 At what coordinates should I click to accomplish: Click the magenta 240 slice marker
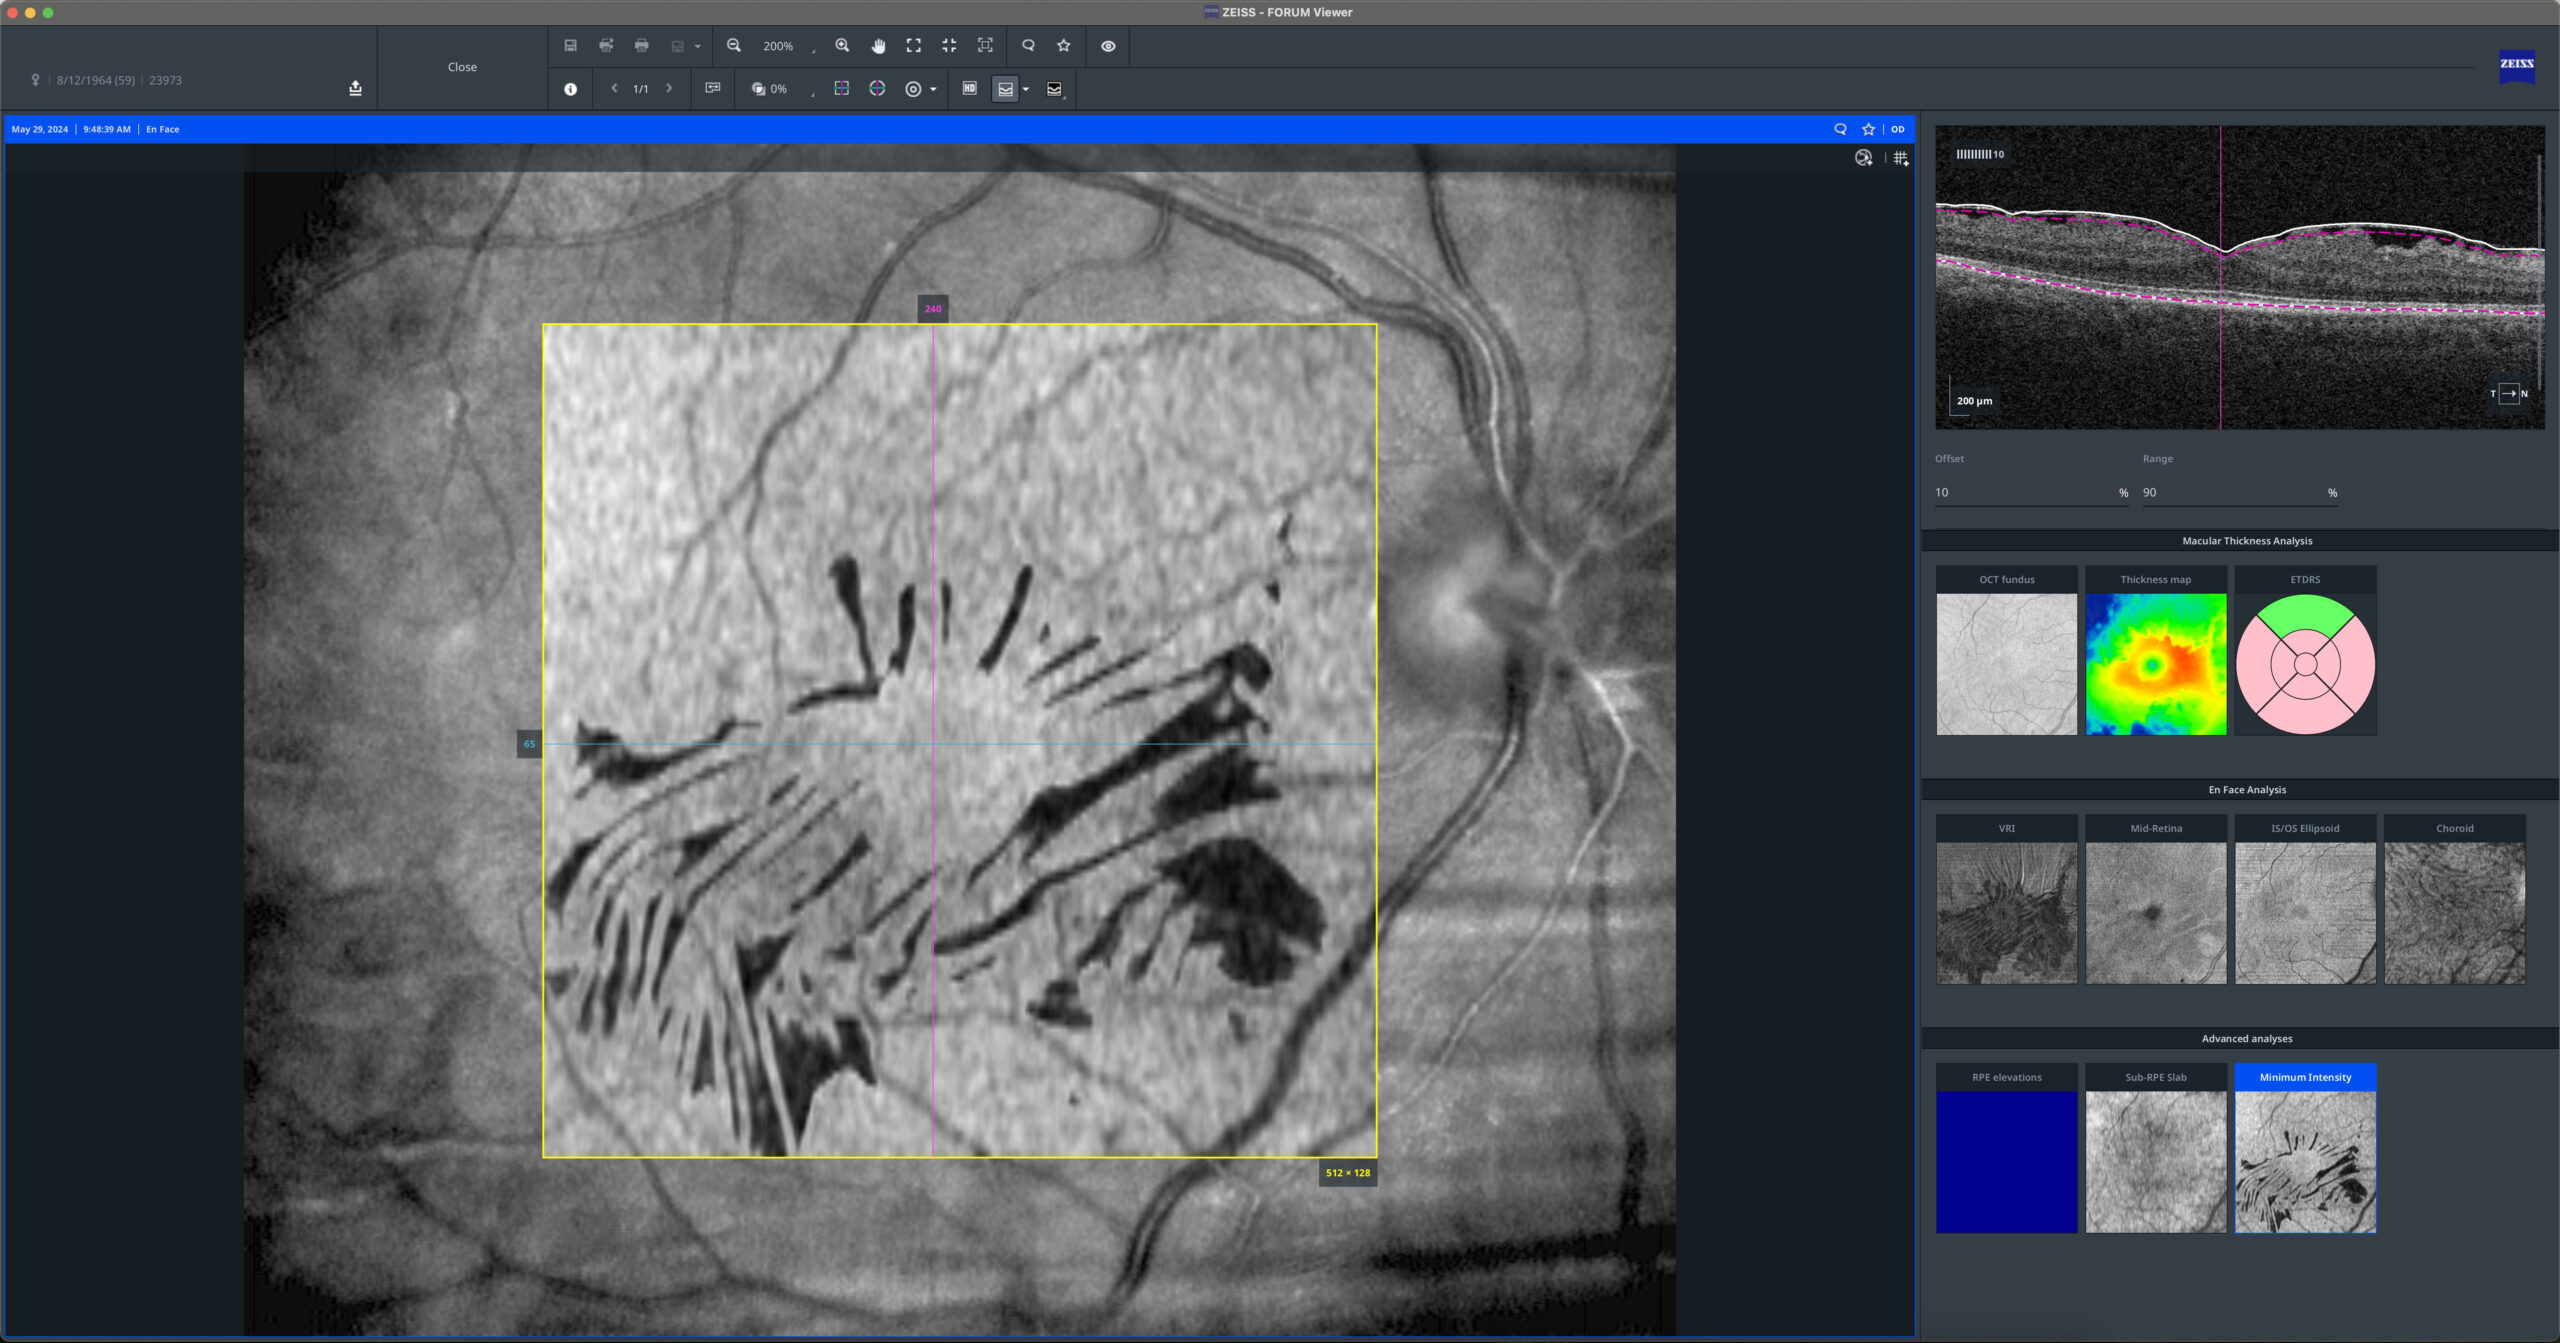click(x=933, y=309)
